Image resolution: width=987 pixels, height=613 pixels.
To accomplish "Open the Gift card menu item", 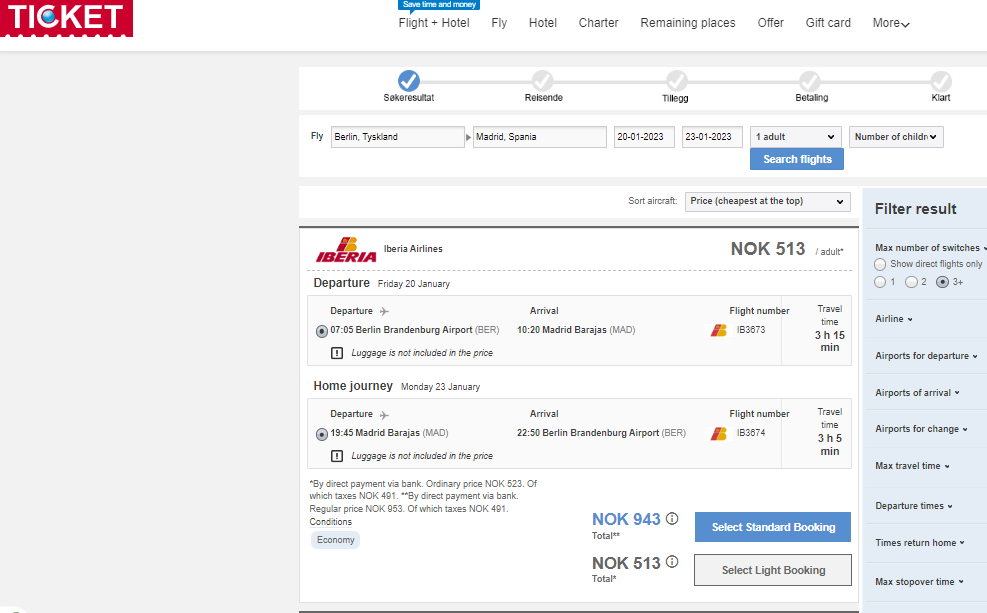I will click(828, 23).
